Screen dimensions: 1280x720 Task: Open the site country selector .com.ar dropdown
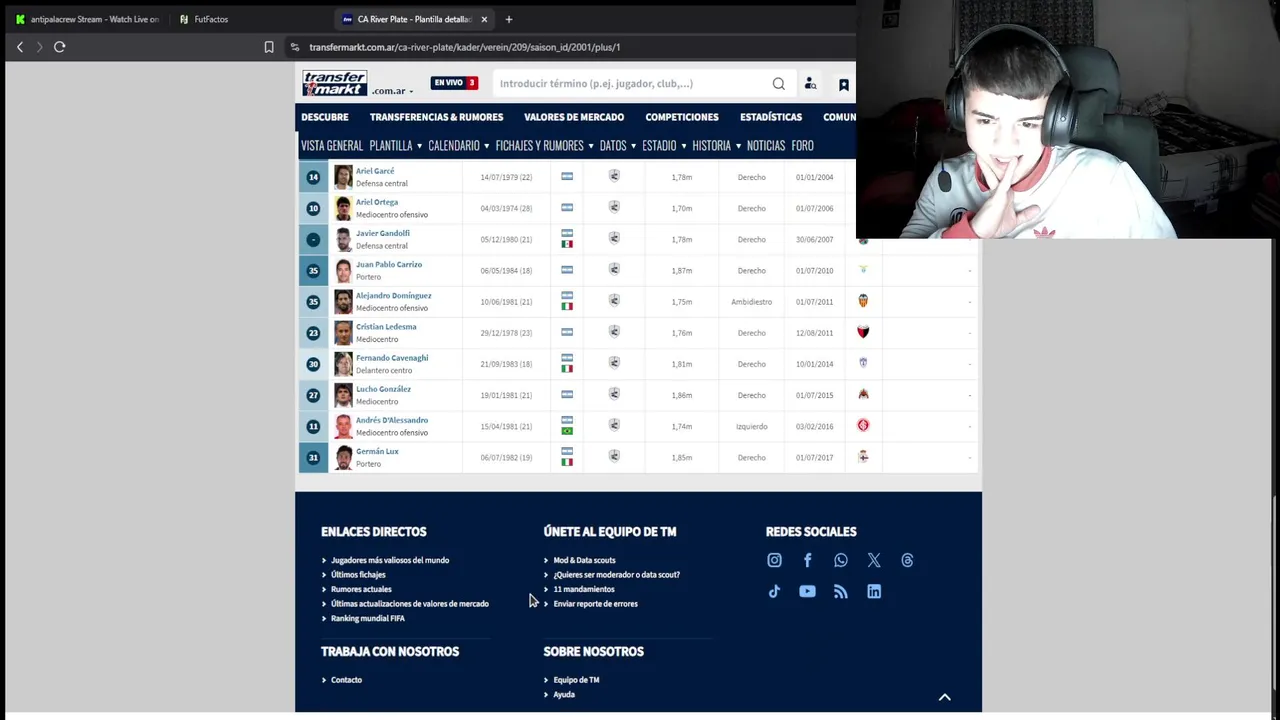coord(392,91)
